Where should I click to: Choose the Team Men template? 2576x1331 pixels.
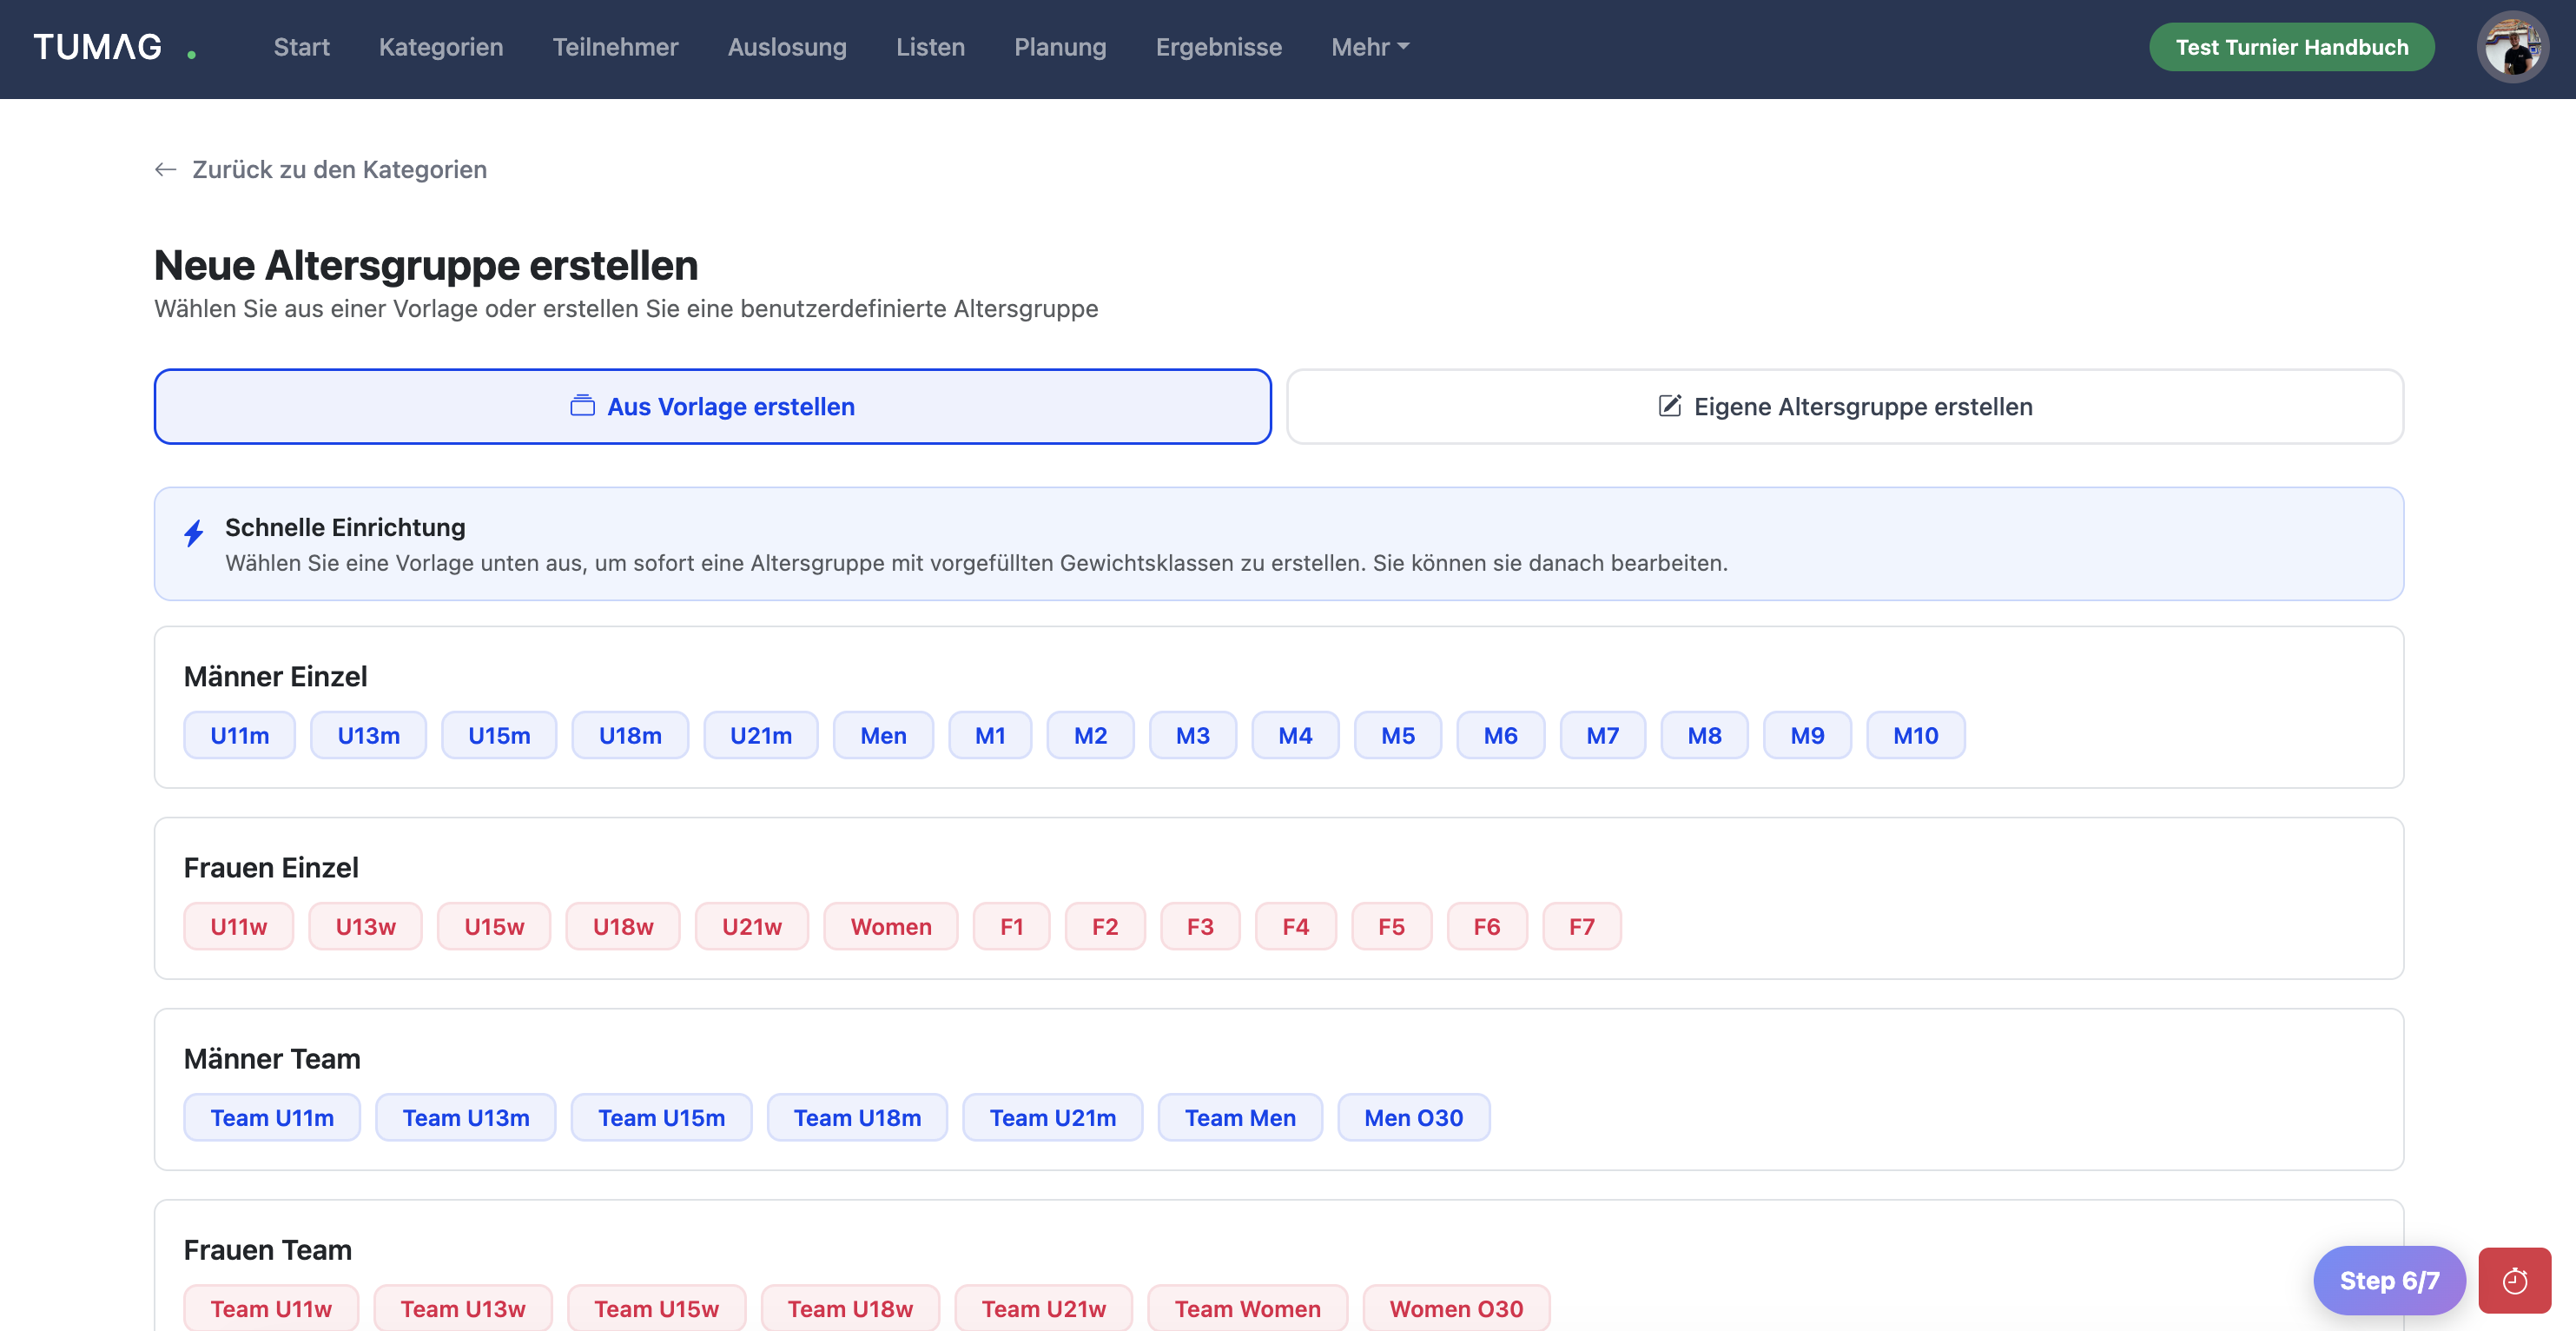(x=1240, y=1117)
